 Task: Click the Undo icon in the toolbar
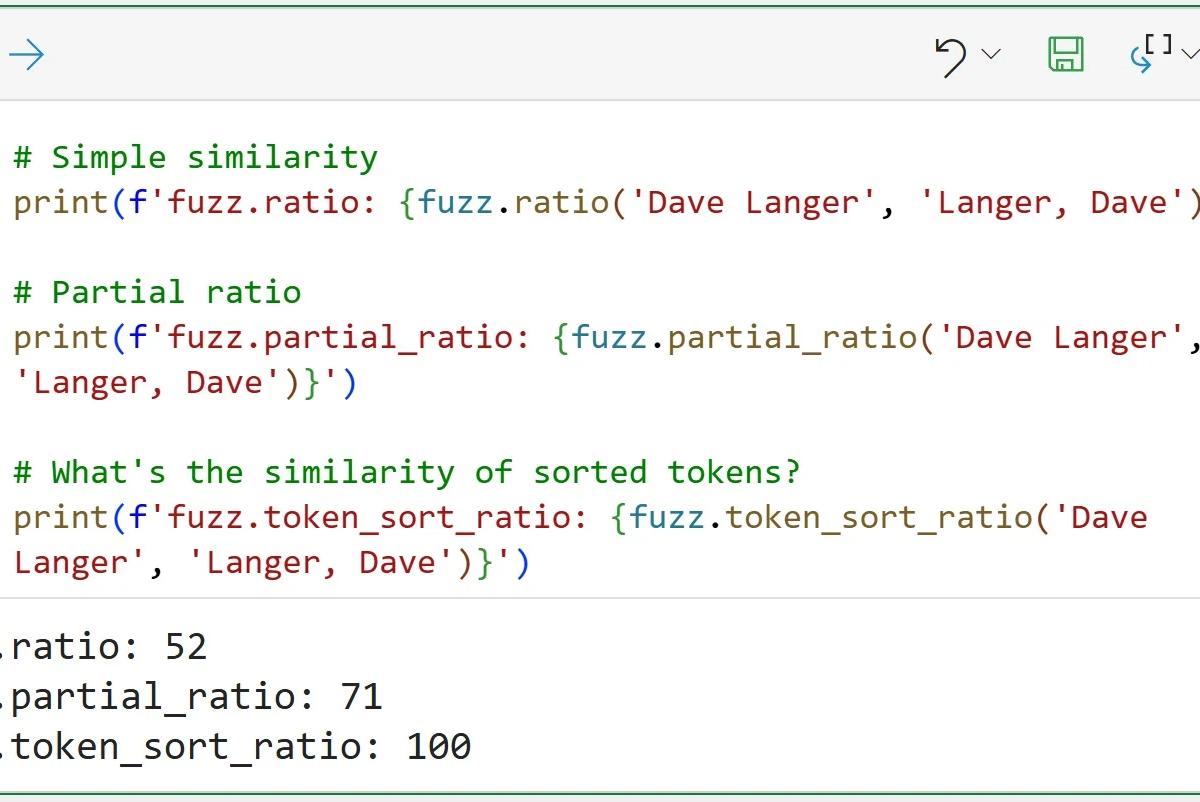[x=952, y=57]
